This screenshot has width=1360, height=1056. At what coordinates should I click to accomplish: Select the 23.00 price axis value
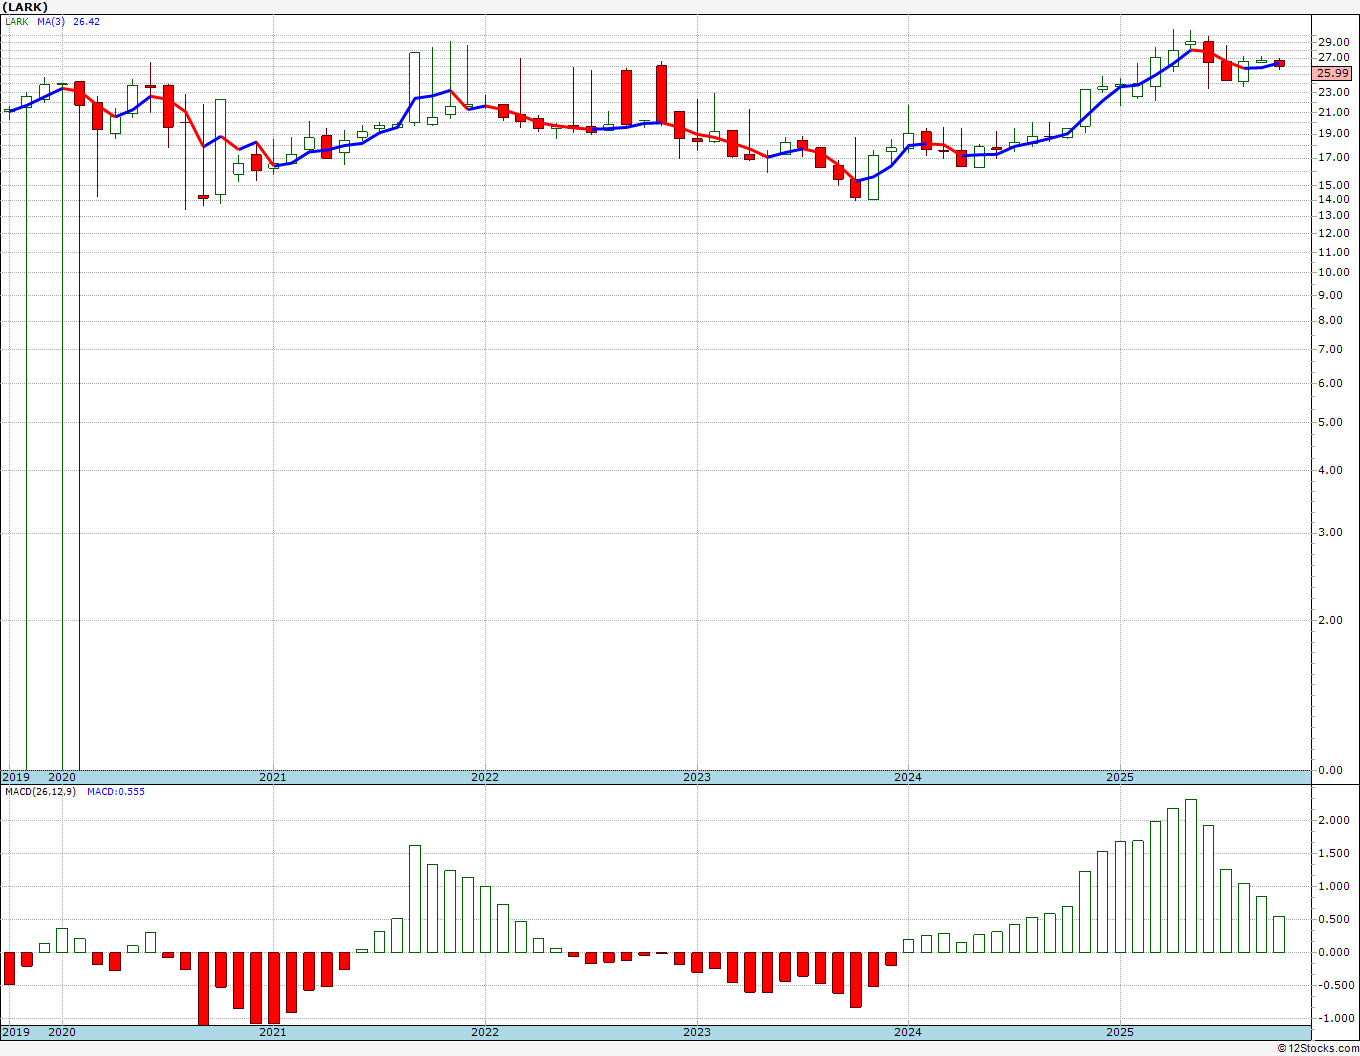click(x=1333, y=92)
